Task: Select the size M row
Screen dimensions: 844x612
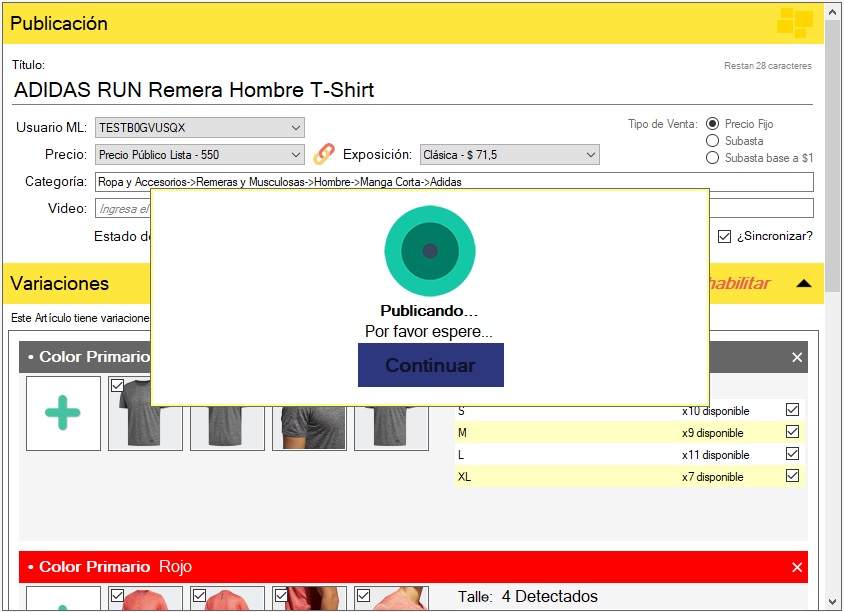Action: 630,433
